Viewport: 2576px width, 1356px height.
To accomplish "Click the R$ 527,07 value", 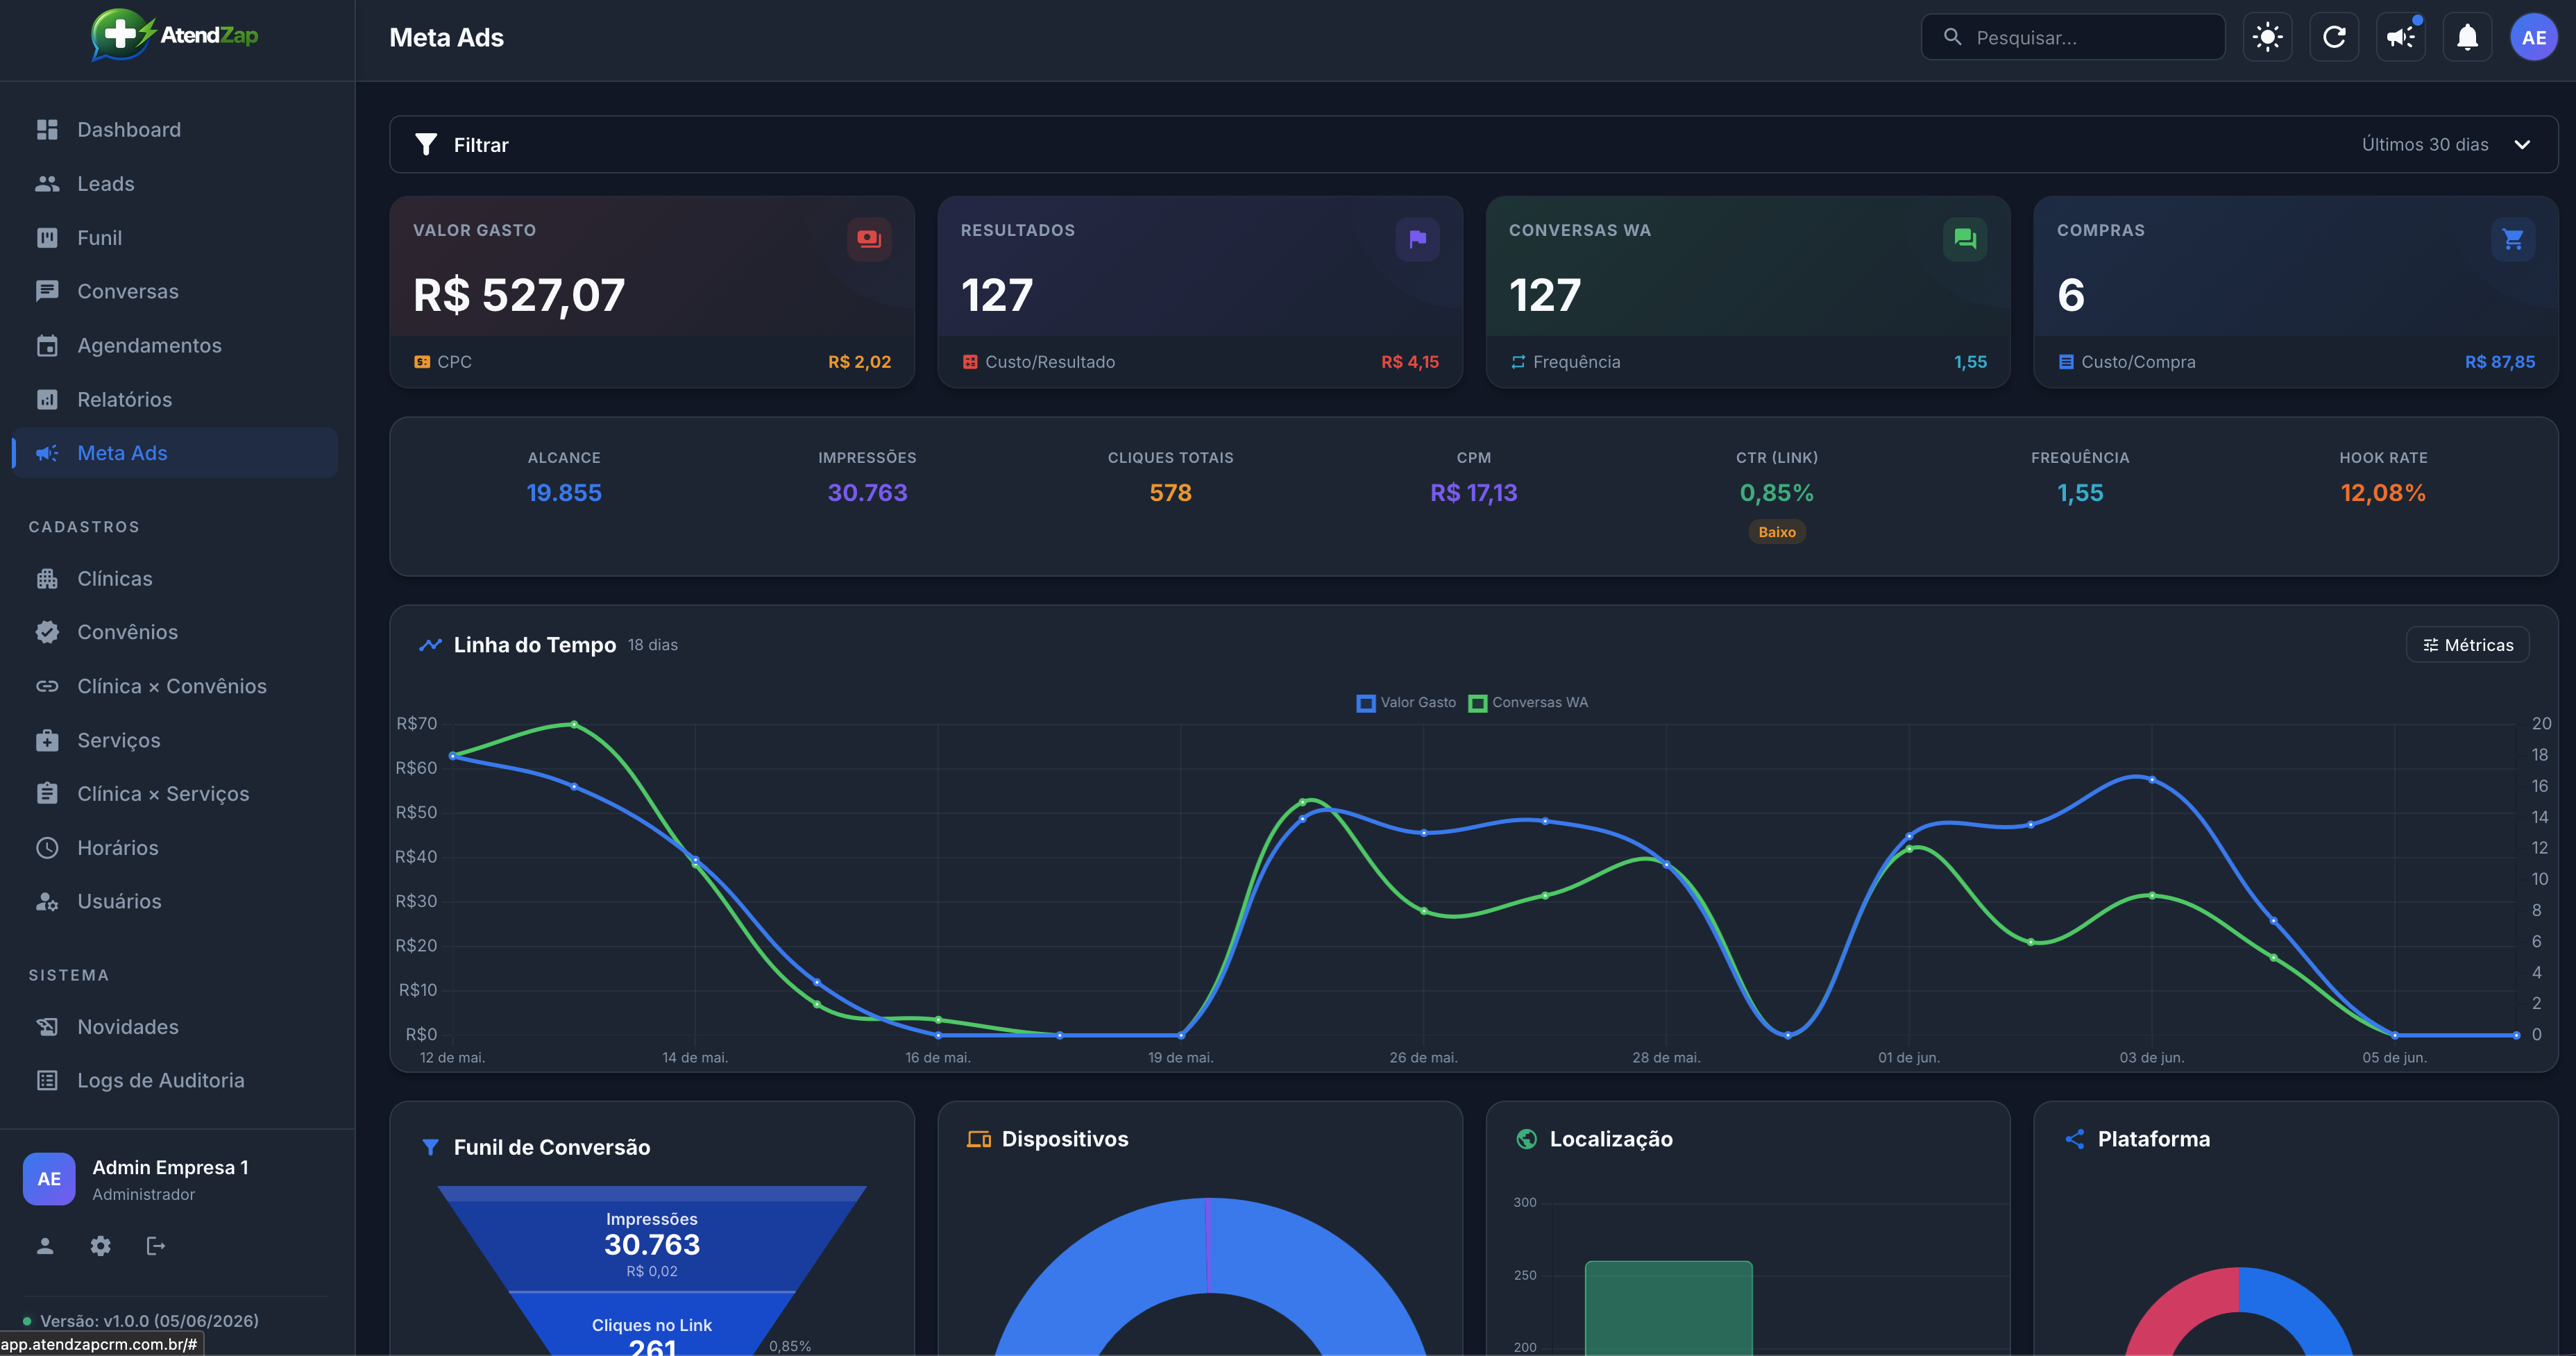I will [x=519, y=295].
